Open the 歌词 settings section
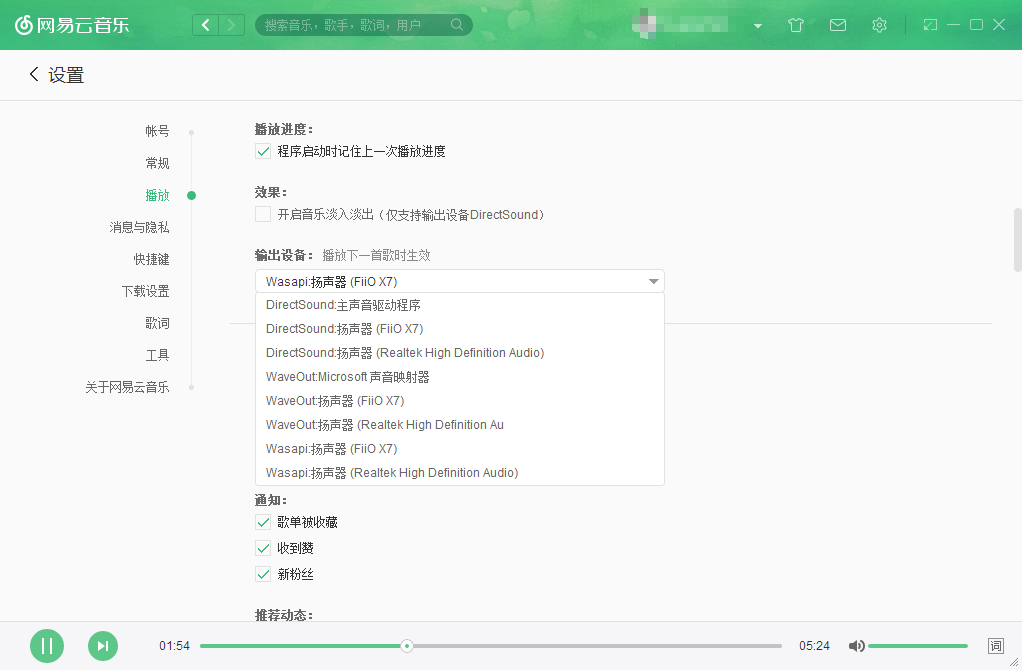 (157, 323)
